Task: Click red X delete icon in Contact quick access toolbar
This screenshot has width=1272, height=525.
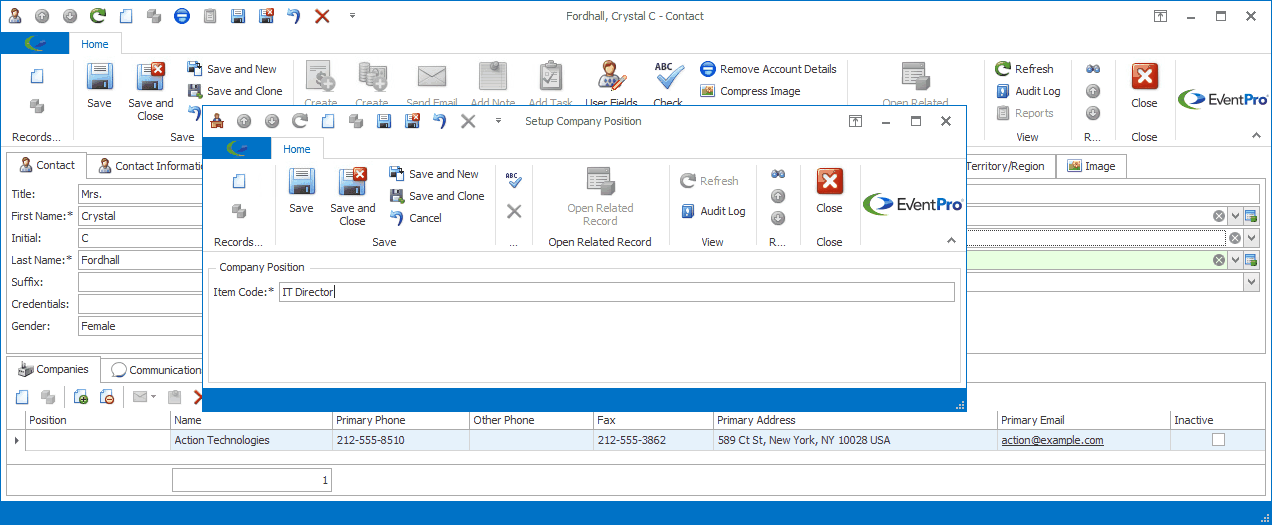Action: [x=322, y=16]
